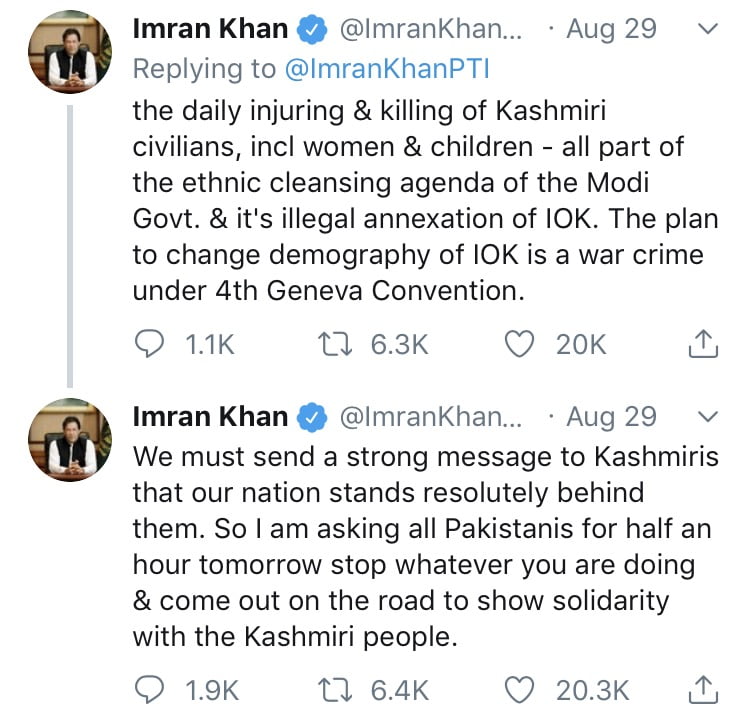Reply to the solidarity tweet with 1.9K replies

(149, 689)
